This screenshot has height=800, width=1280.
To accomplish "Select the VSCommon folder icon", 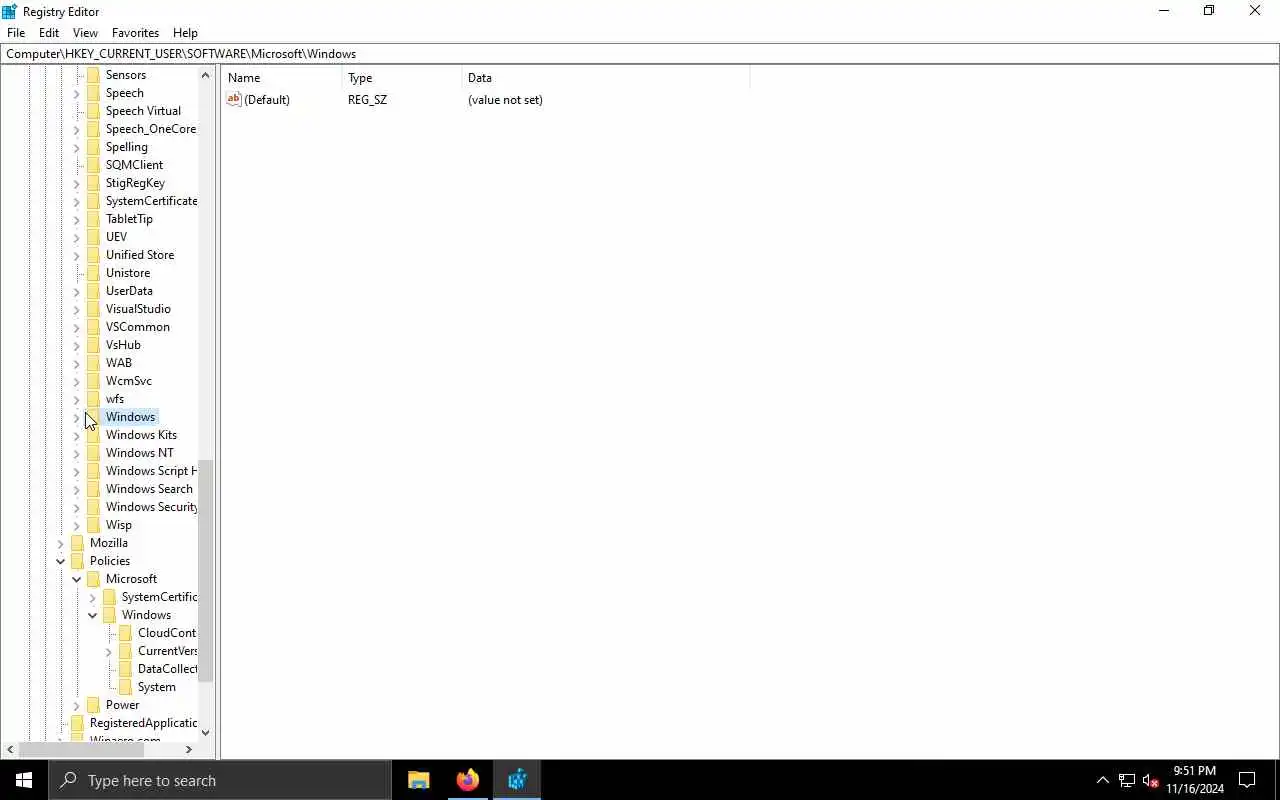I will [94, 327].
